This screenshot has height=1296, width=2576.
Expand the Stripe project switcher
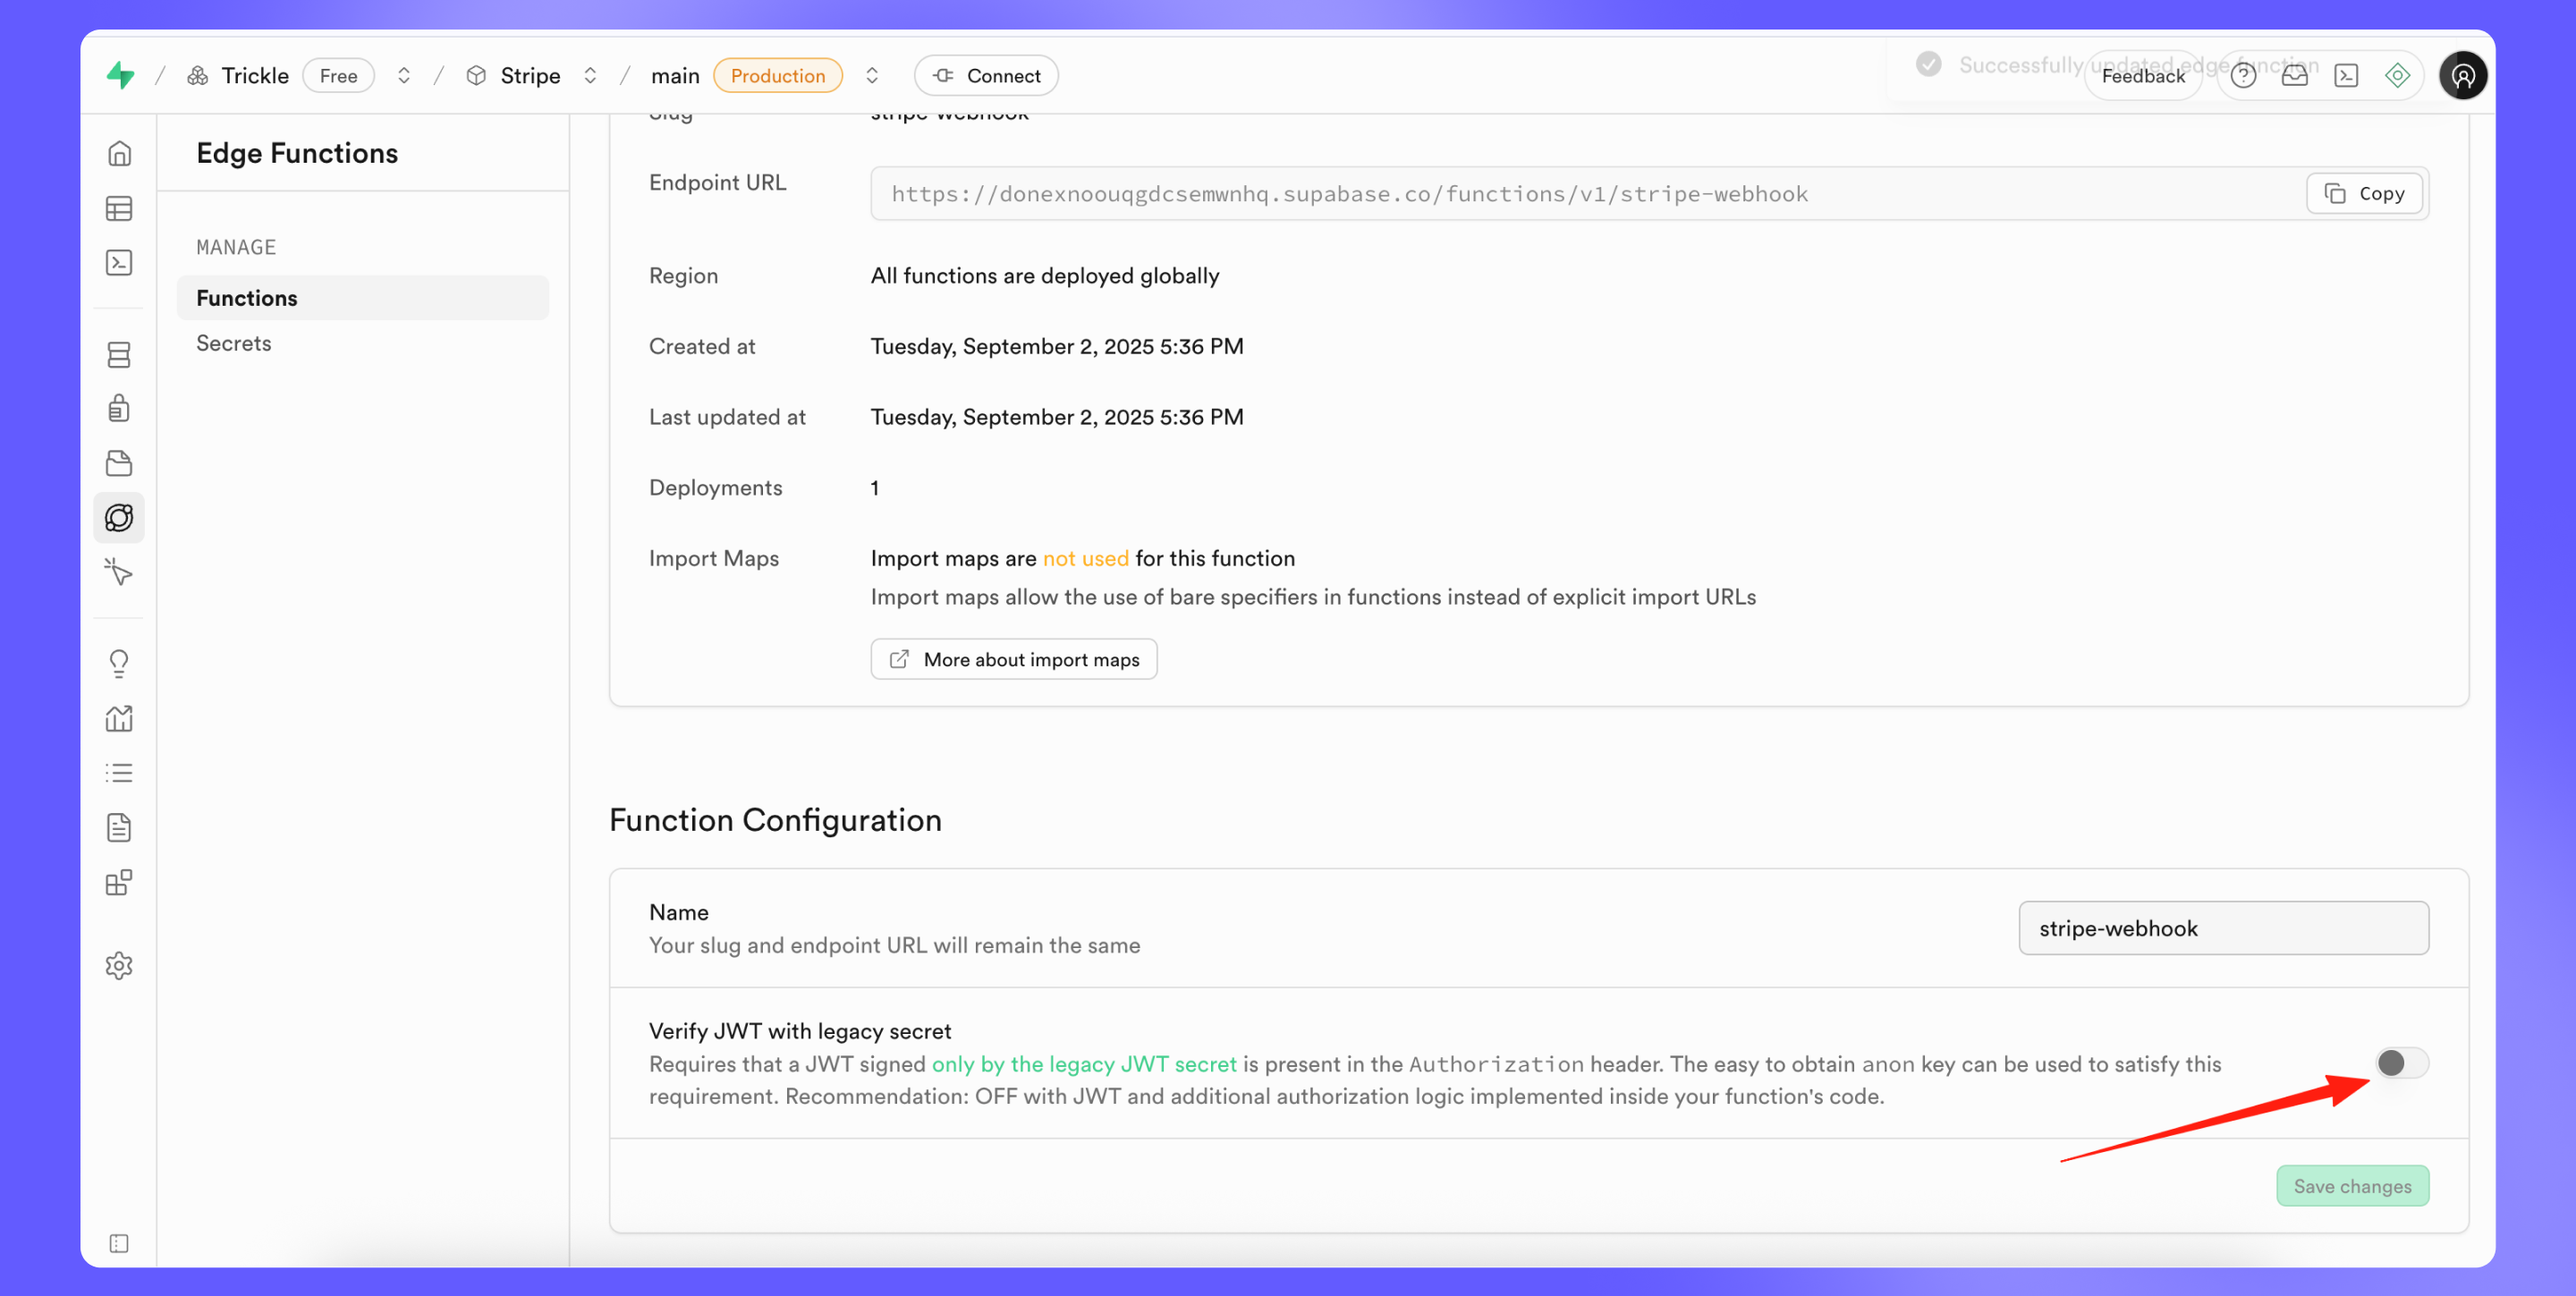tap(590, 75)
